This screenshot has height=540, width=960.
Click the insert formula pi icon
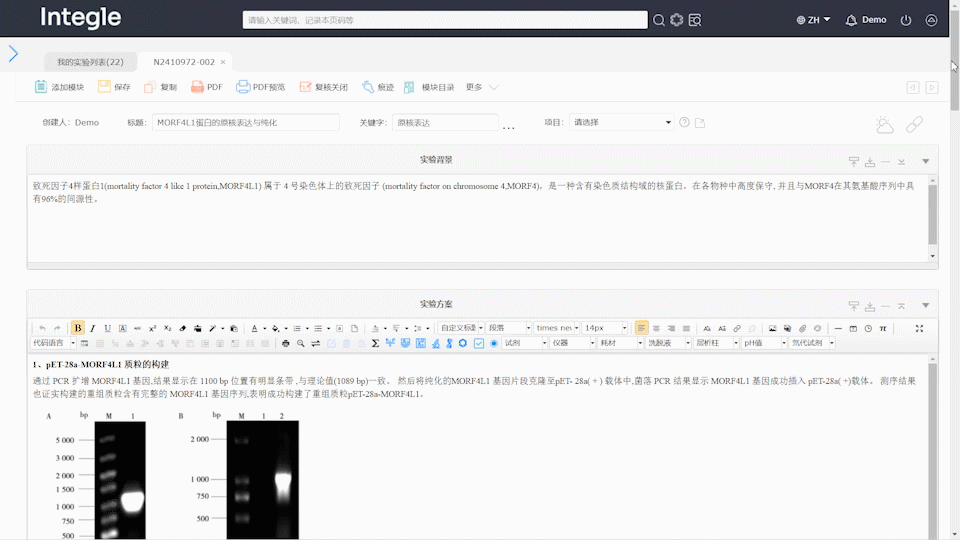[x=883, y=328]
